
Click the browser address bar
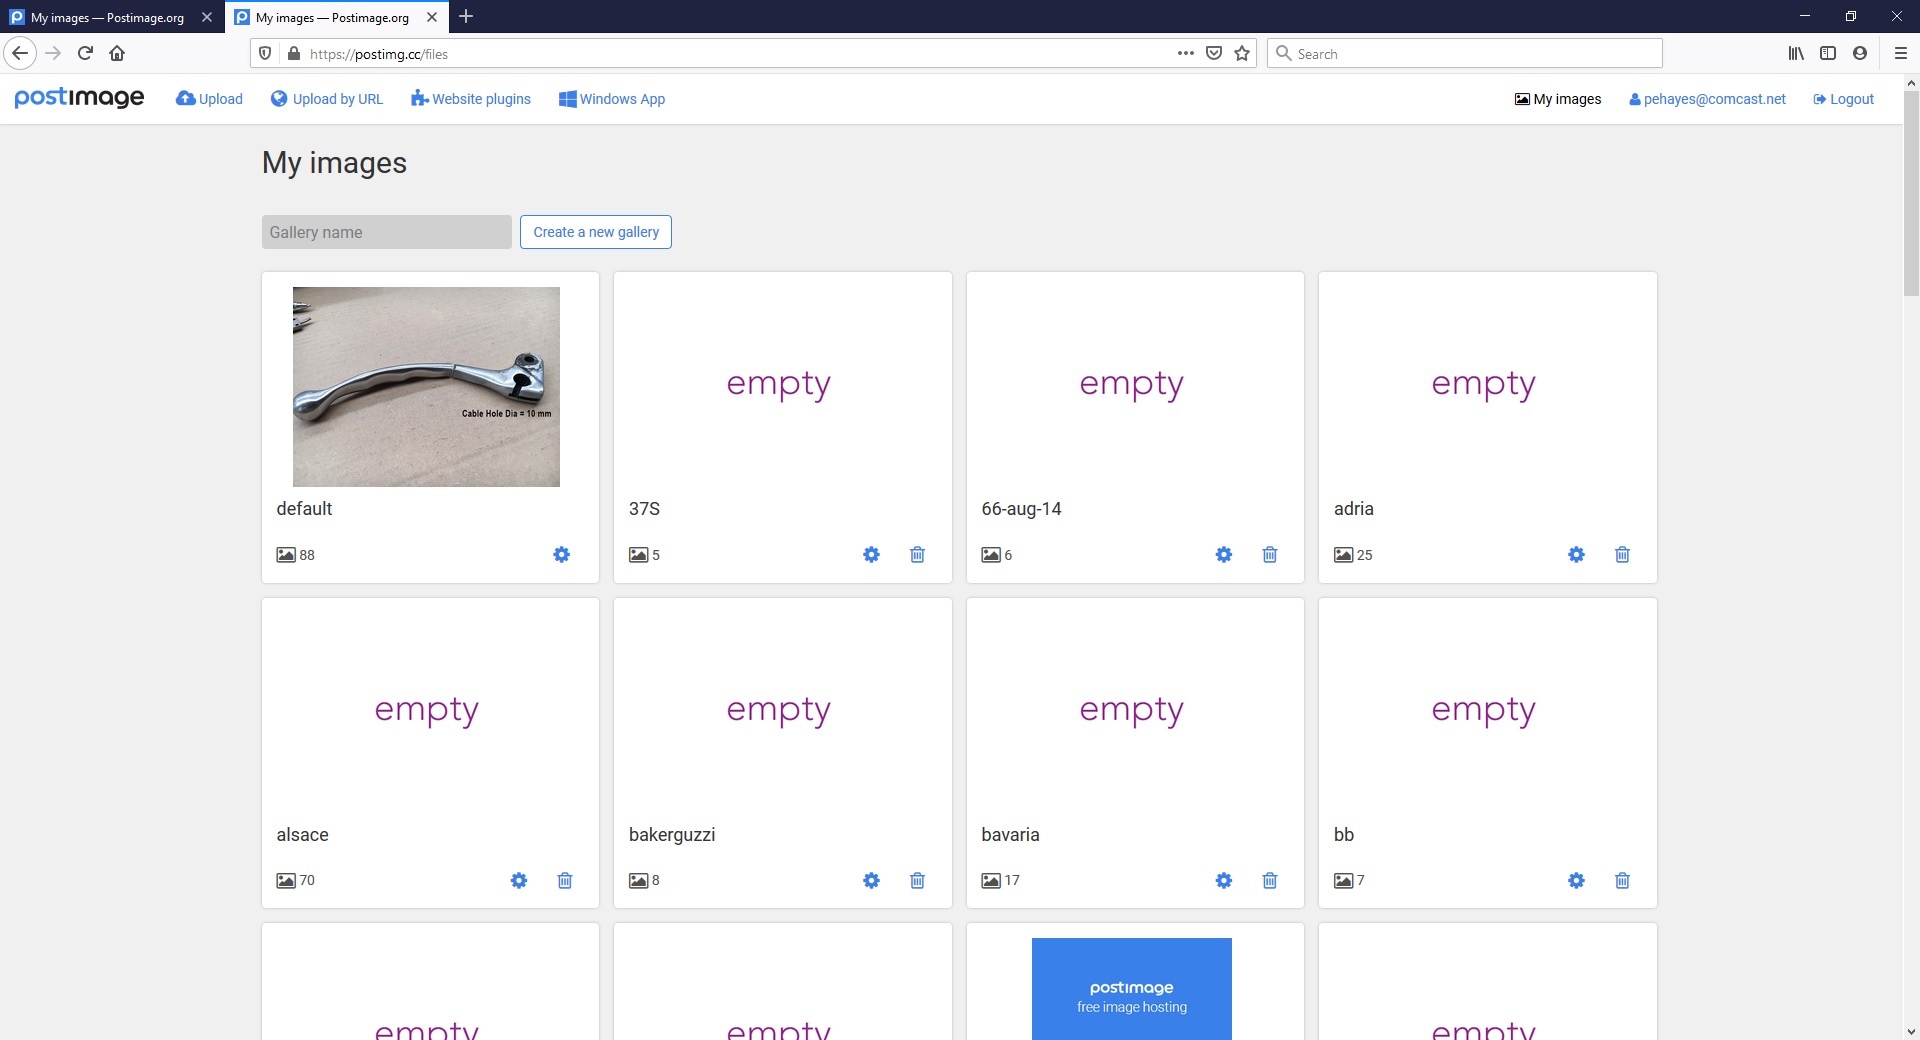point(740,54)
